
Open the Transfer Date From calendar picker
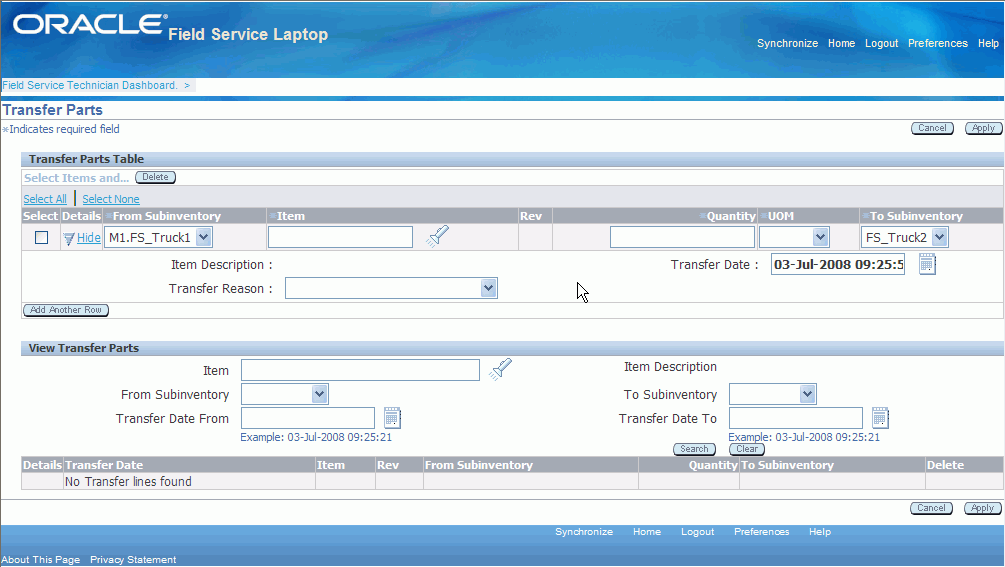(x=392, y=418)
